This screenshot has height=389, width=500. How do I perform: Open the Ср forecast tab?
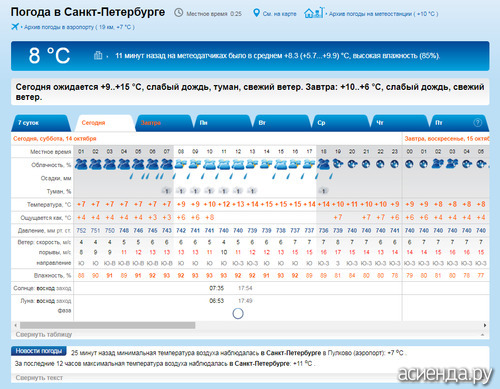point(340,123)
